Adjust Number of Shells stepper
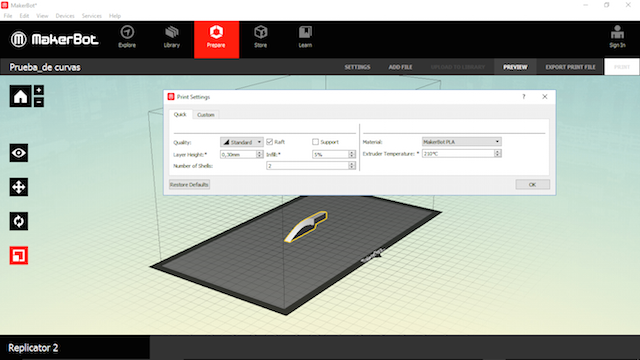The width and height of the screenshot is (640, 360). [x=352, y=166]
